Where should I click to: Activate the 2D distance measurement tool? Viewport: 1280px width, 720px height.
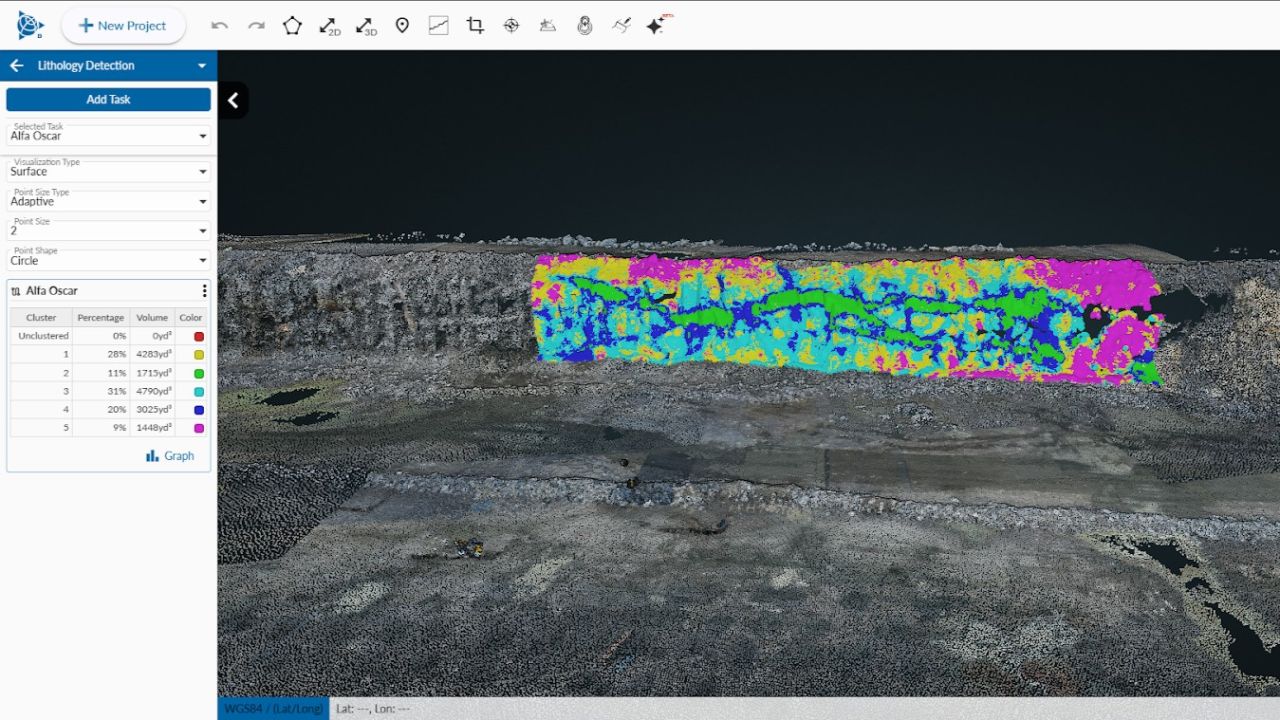point(329,26)
